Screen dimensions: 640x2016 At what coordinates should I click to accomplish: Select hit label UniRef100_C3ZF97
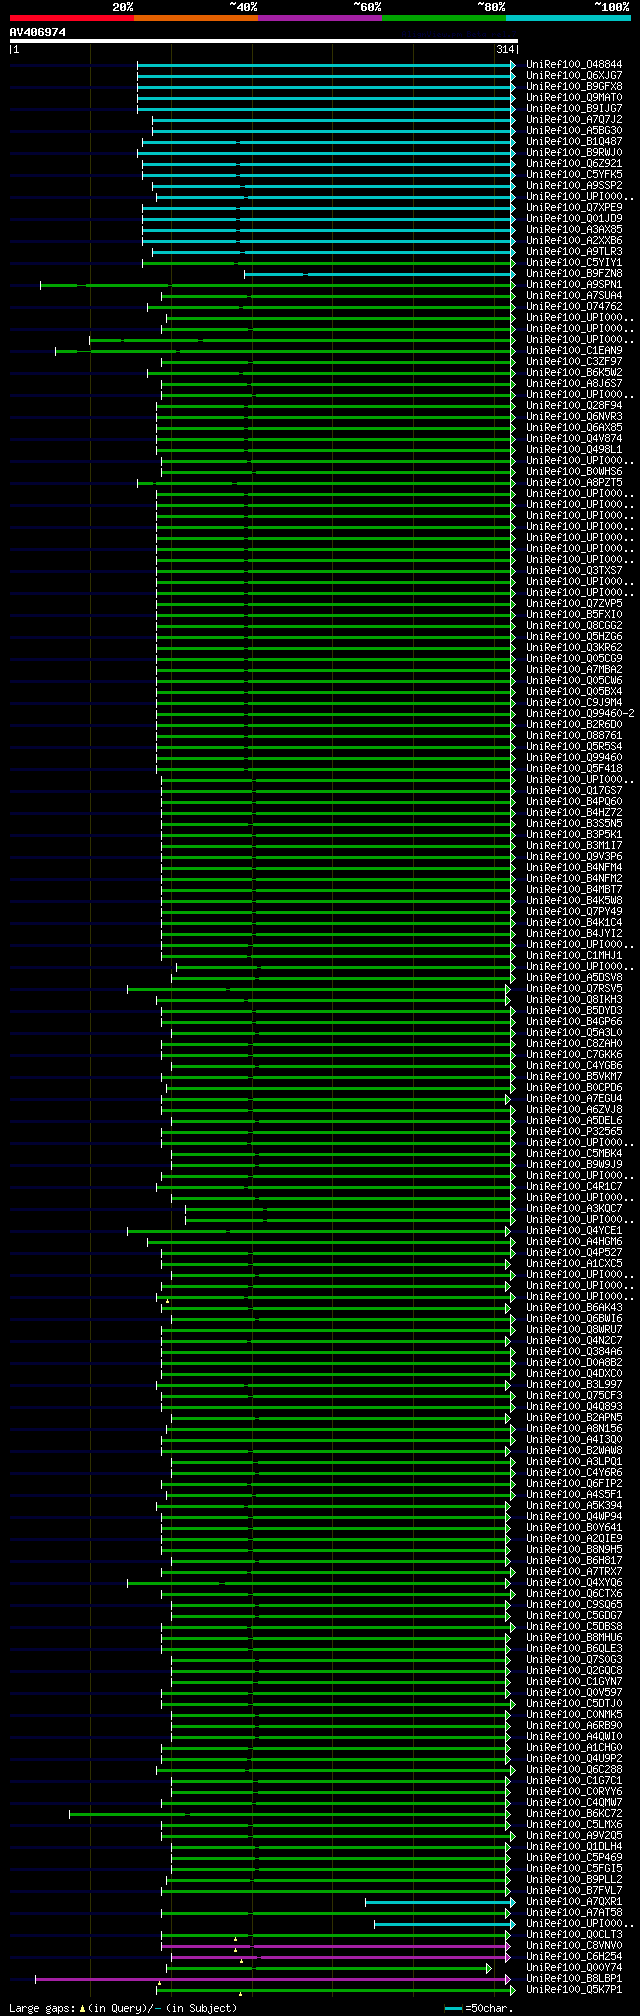point(574,361)
